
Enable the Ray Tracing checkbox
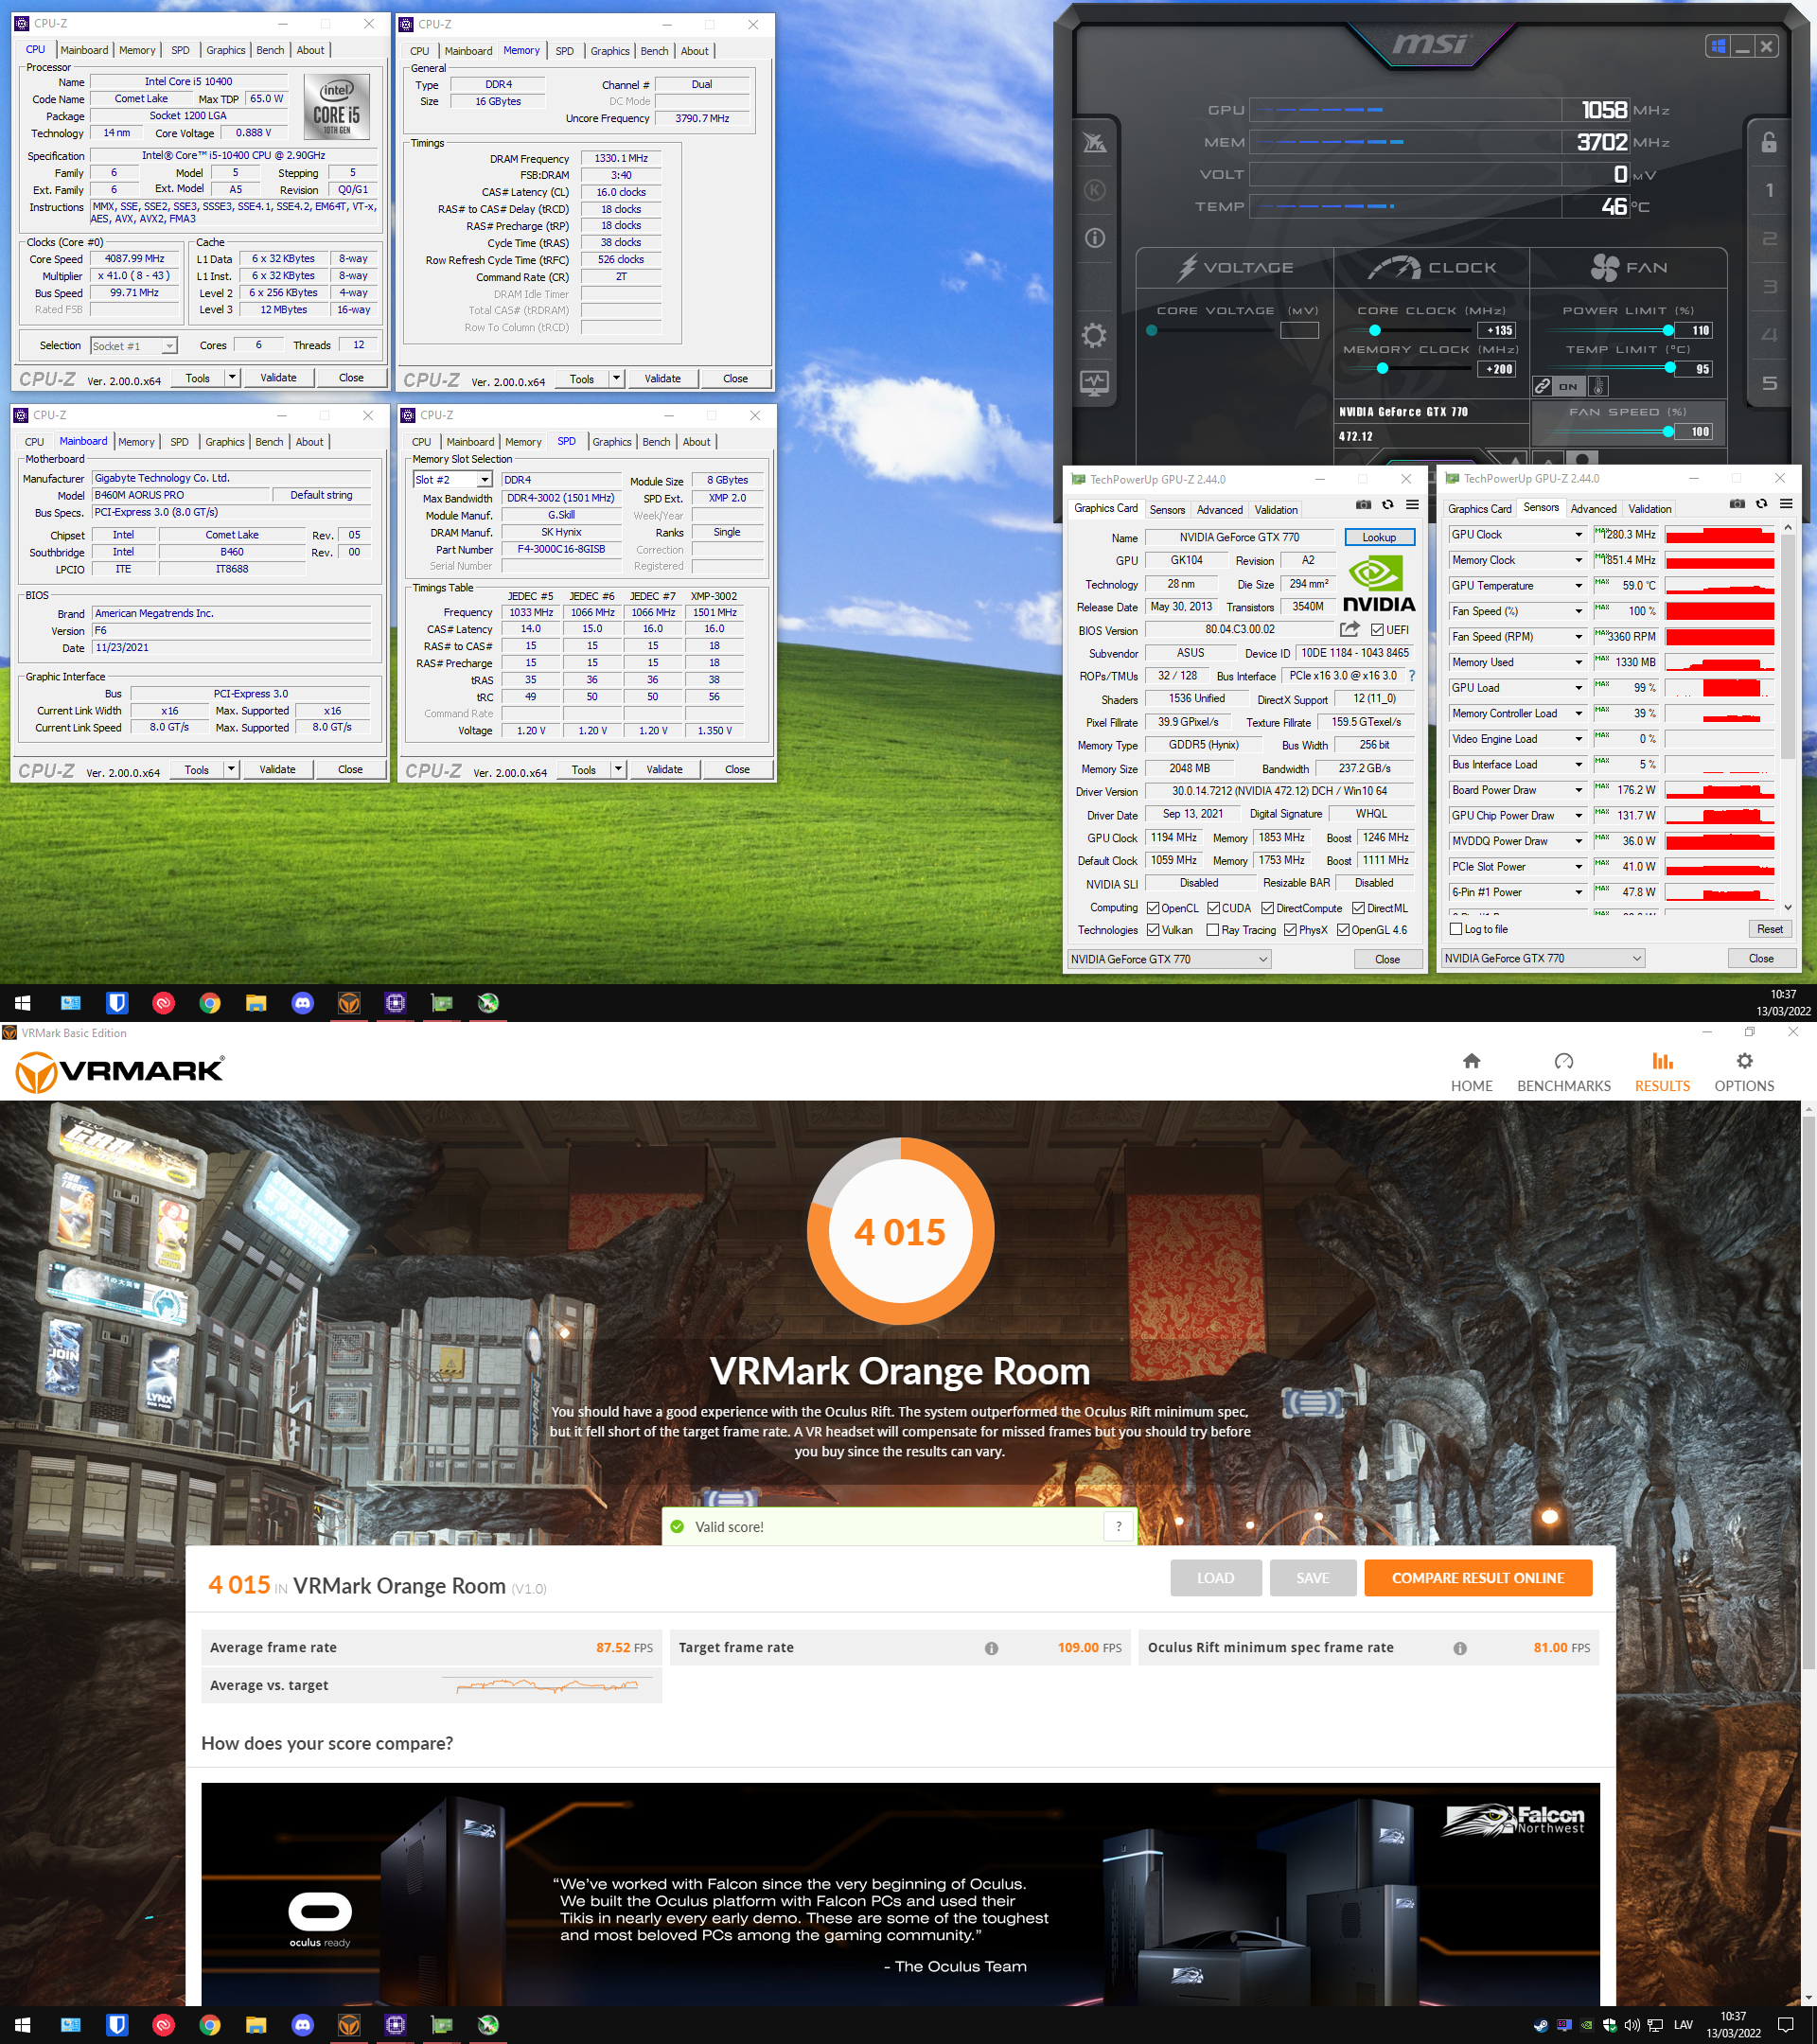click(x=1212, y=930)
